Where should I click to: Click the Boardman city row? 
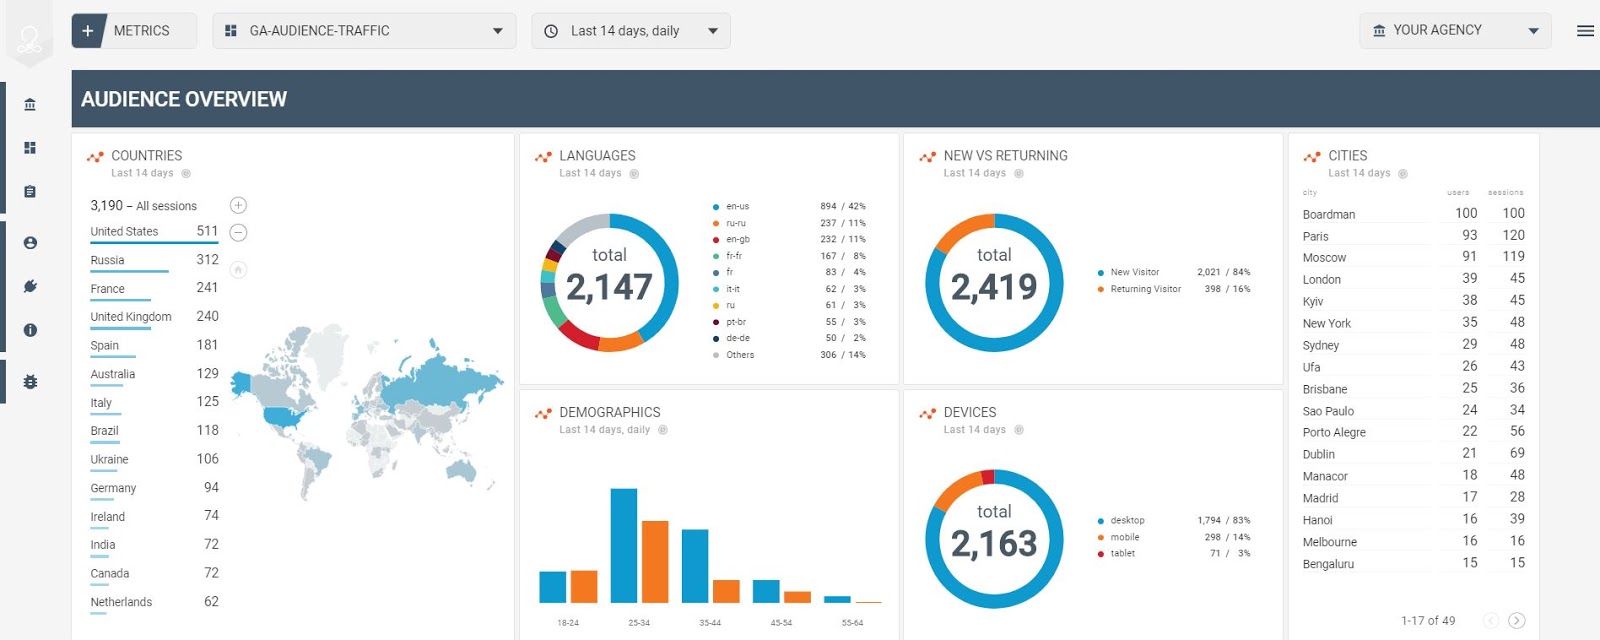coord(1413,214)
